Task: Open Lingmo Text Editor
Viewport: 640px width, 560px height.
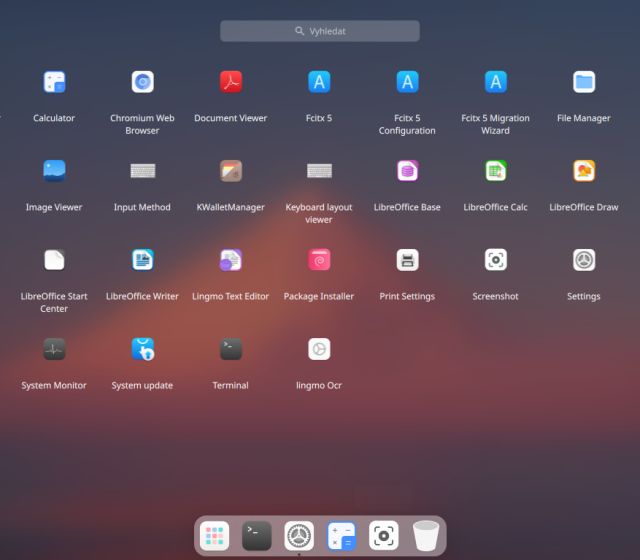Action: pos(231,260)
